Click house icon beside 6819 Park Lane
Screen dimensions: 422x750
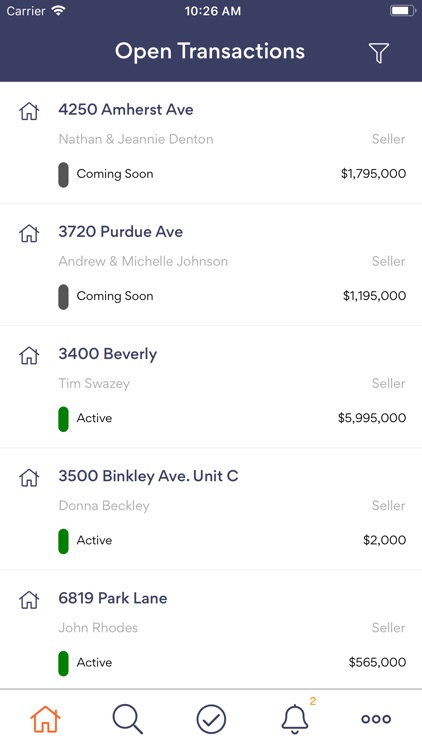click(x=29, y=599)
